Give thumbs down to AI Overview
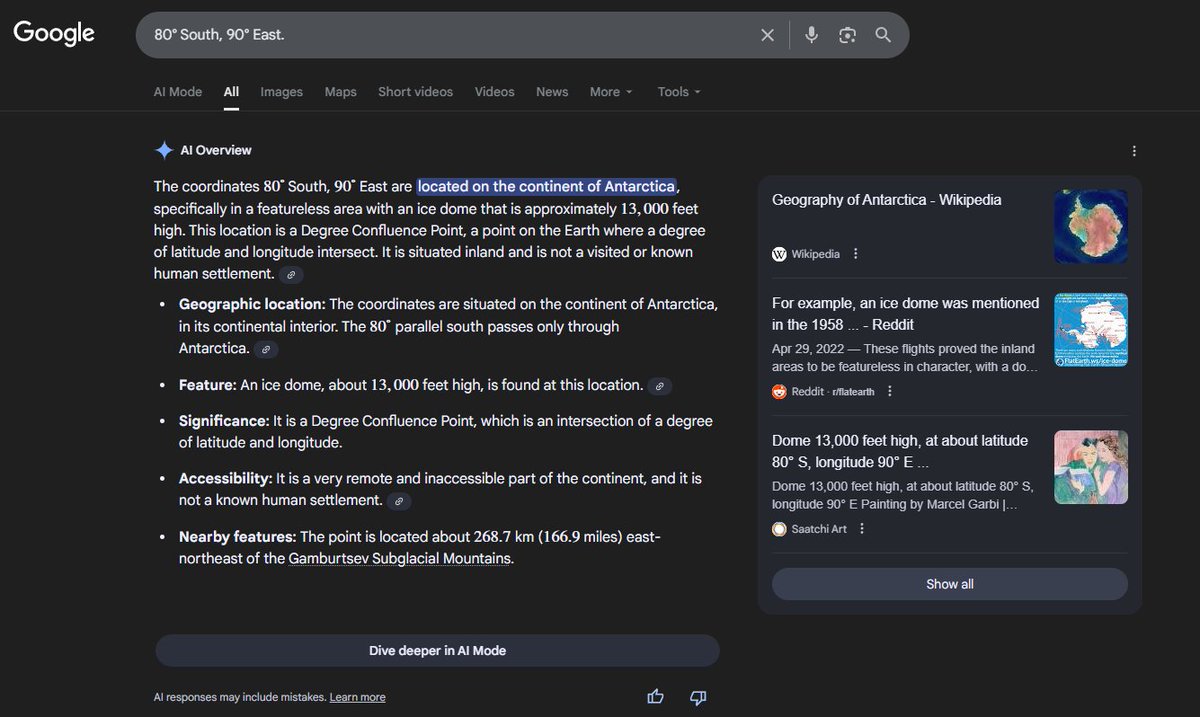Image resolution: width=1200 pixels, height=717 pixels. [x=699, y=697]
